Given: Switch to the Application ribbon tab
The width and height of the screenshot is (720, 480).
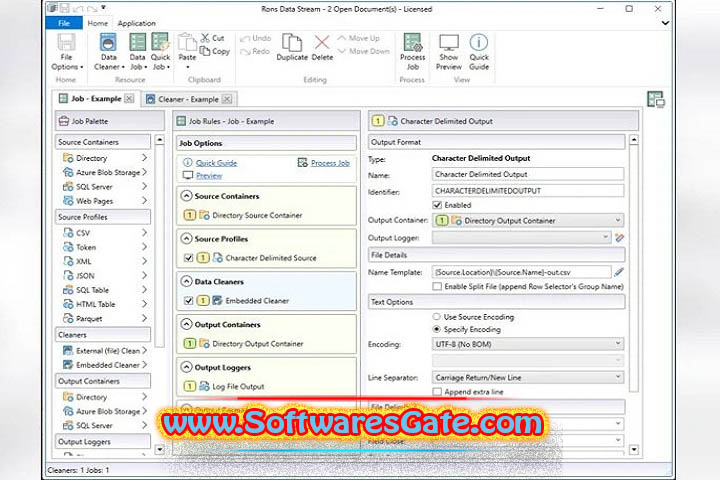Looking at the screenshot, I should [136, 23].
